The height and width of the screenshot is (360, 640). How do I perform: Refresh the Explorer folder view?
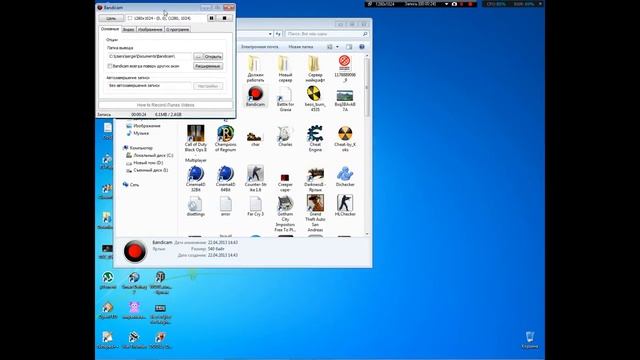[x=278, y=34]
